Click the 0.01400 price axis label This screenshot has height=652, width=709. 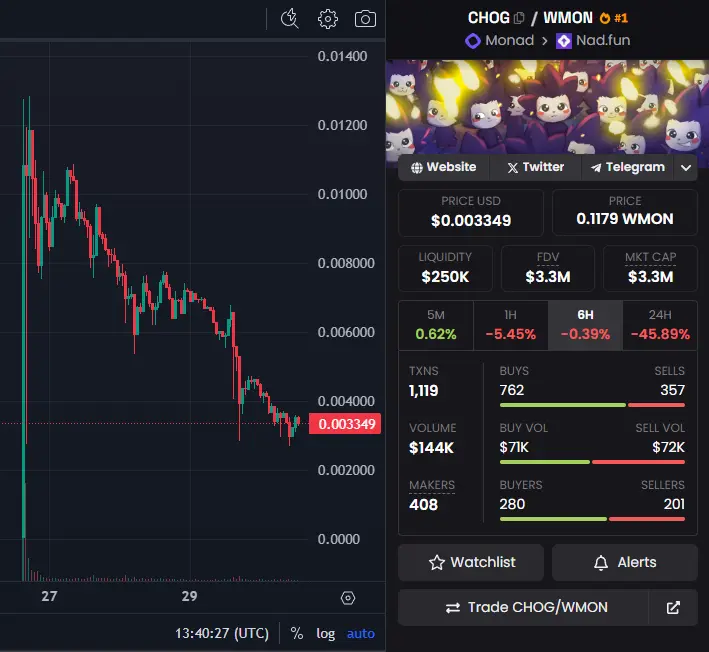click(x=342, y=57)
